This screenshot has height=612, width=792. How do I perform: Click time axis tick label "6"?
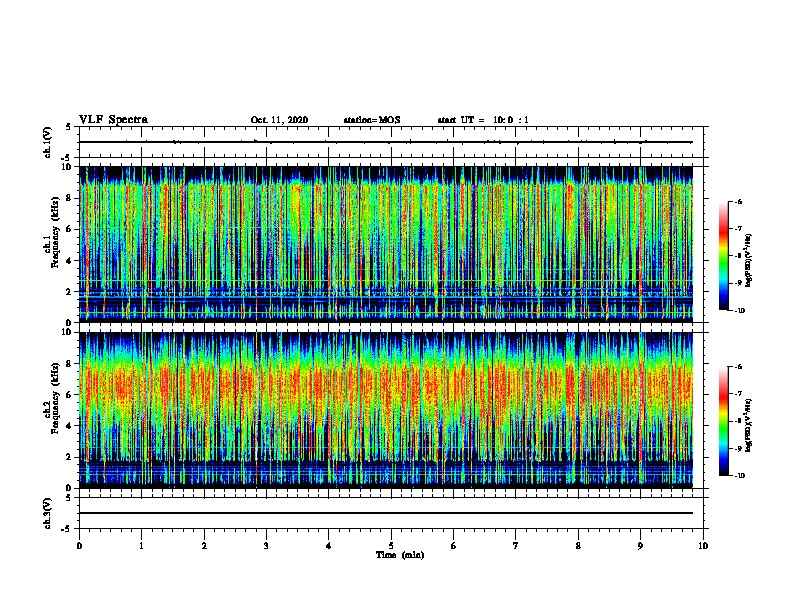point(454,545)
